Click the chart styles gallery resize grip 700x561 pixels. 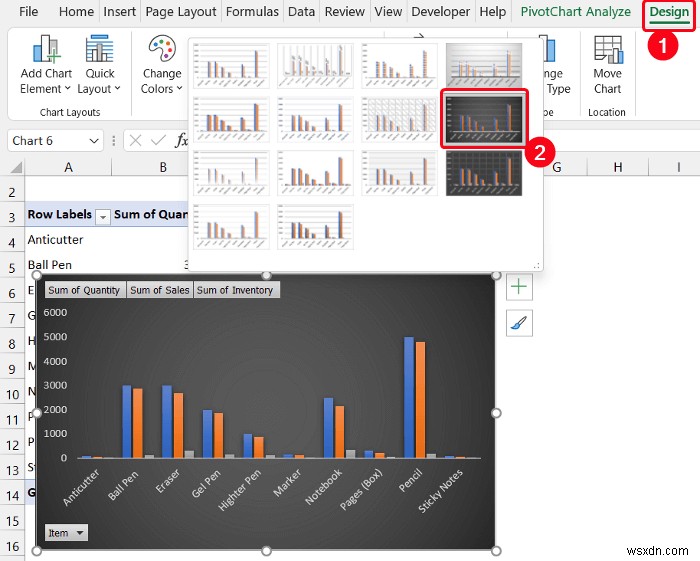(537, 266)
